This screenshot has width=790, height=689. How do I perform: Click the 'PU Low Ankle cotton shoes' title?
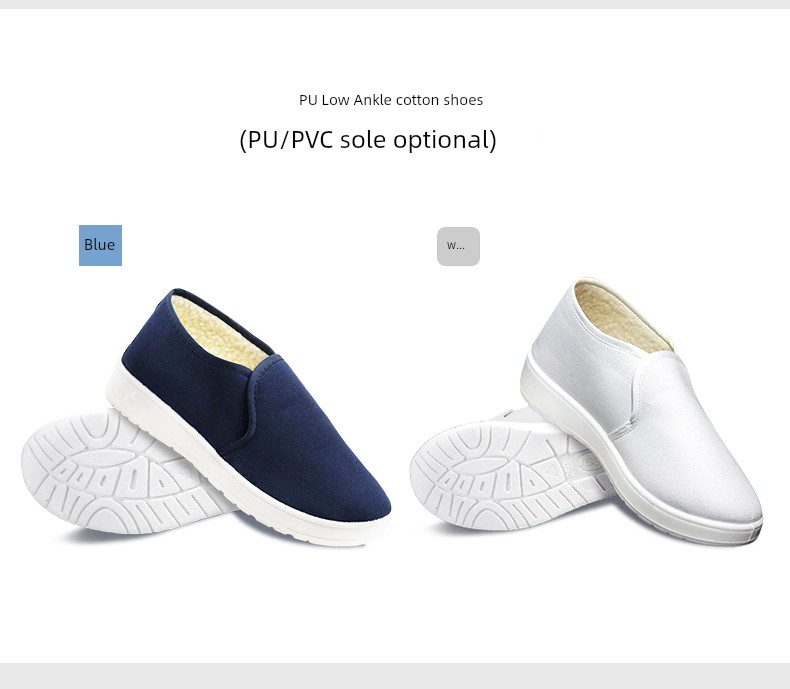tap(391, 100)
